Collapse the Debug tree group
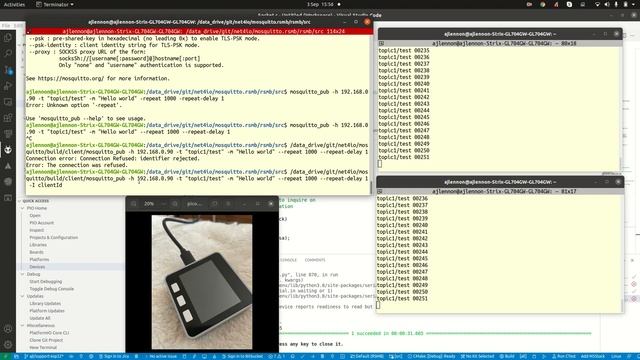Viewport: 640px width, 360px height. (x=23, y=274)
